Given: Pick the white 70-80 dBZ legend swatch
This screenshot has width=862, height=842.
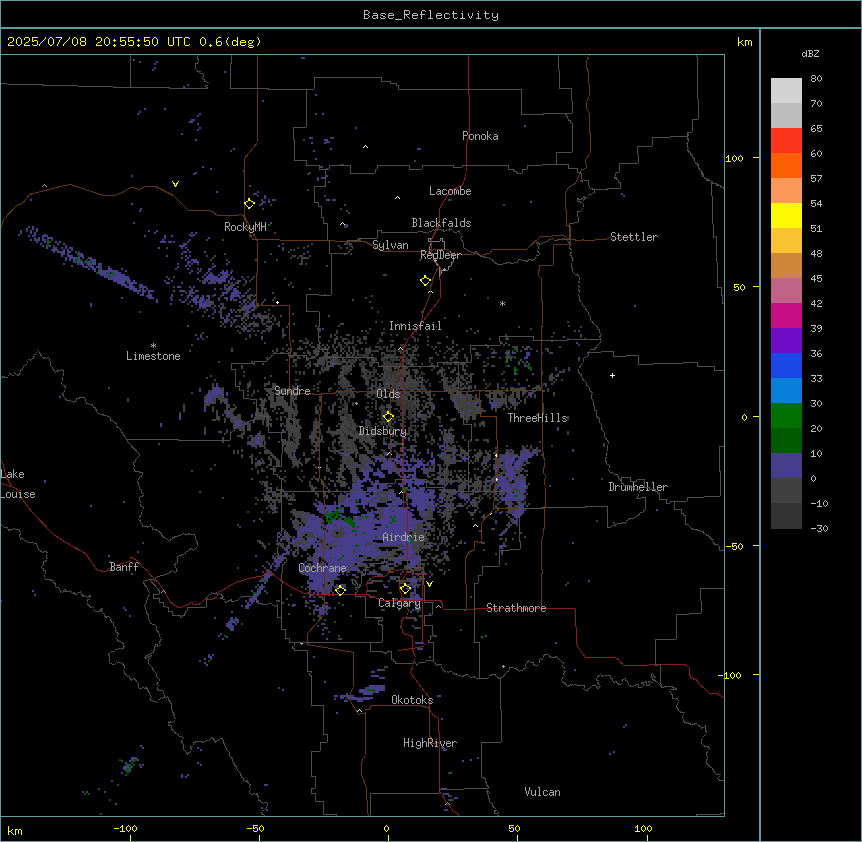Looking at the screenshot, I should (786, 91).
